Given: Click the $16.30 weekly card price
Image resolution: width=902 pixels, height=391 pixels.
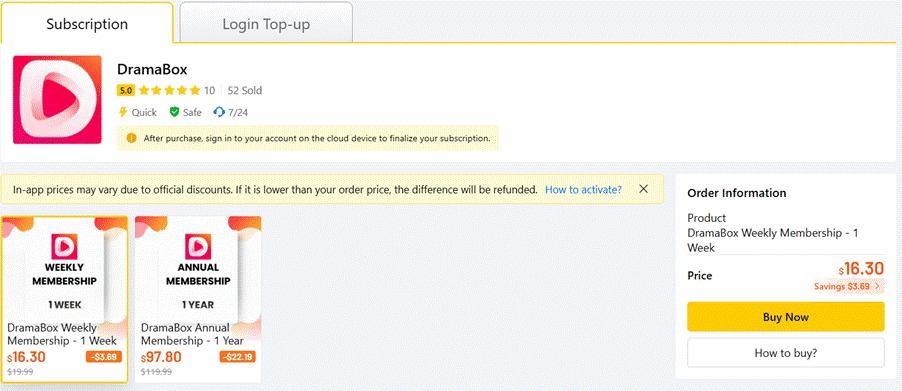Looking at the screenshot, I should 26,357.
